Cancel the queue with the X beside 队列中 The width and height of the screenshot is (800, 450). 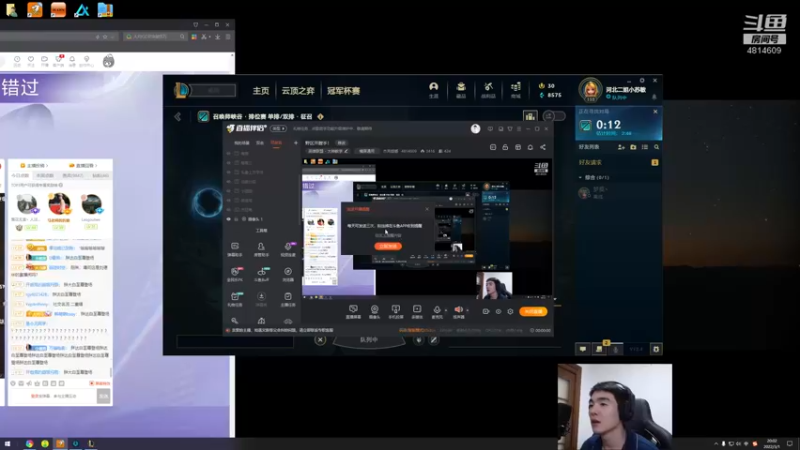(320, 339)
